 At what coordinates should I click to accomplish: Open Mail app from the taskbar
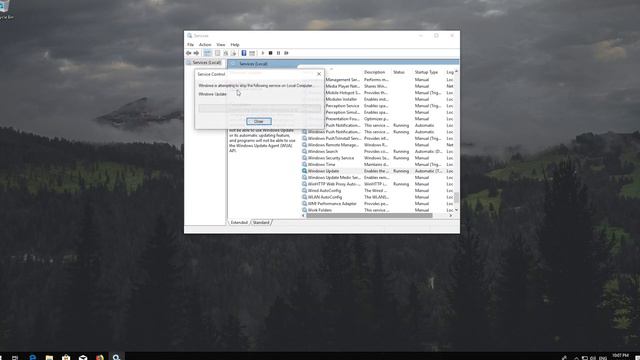83,357
